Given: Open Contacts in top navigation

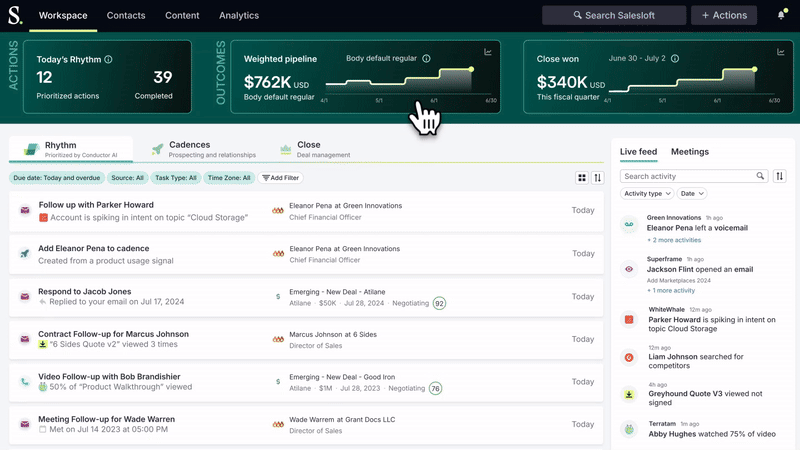Looking at the screenshot, I should tap(126, 15).
